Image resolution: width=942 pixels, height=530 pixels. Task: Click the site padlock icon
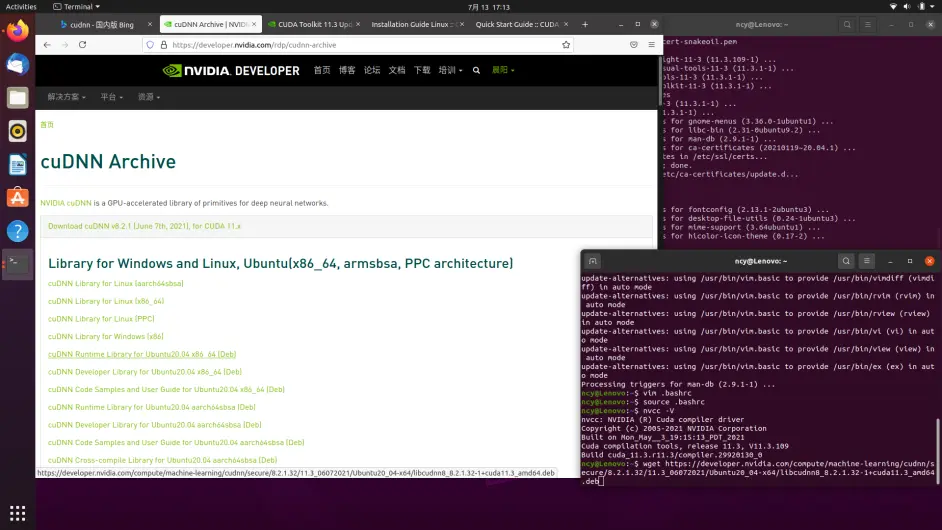(163, 44)
